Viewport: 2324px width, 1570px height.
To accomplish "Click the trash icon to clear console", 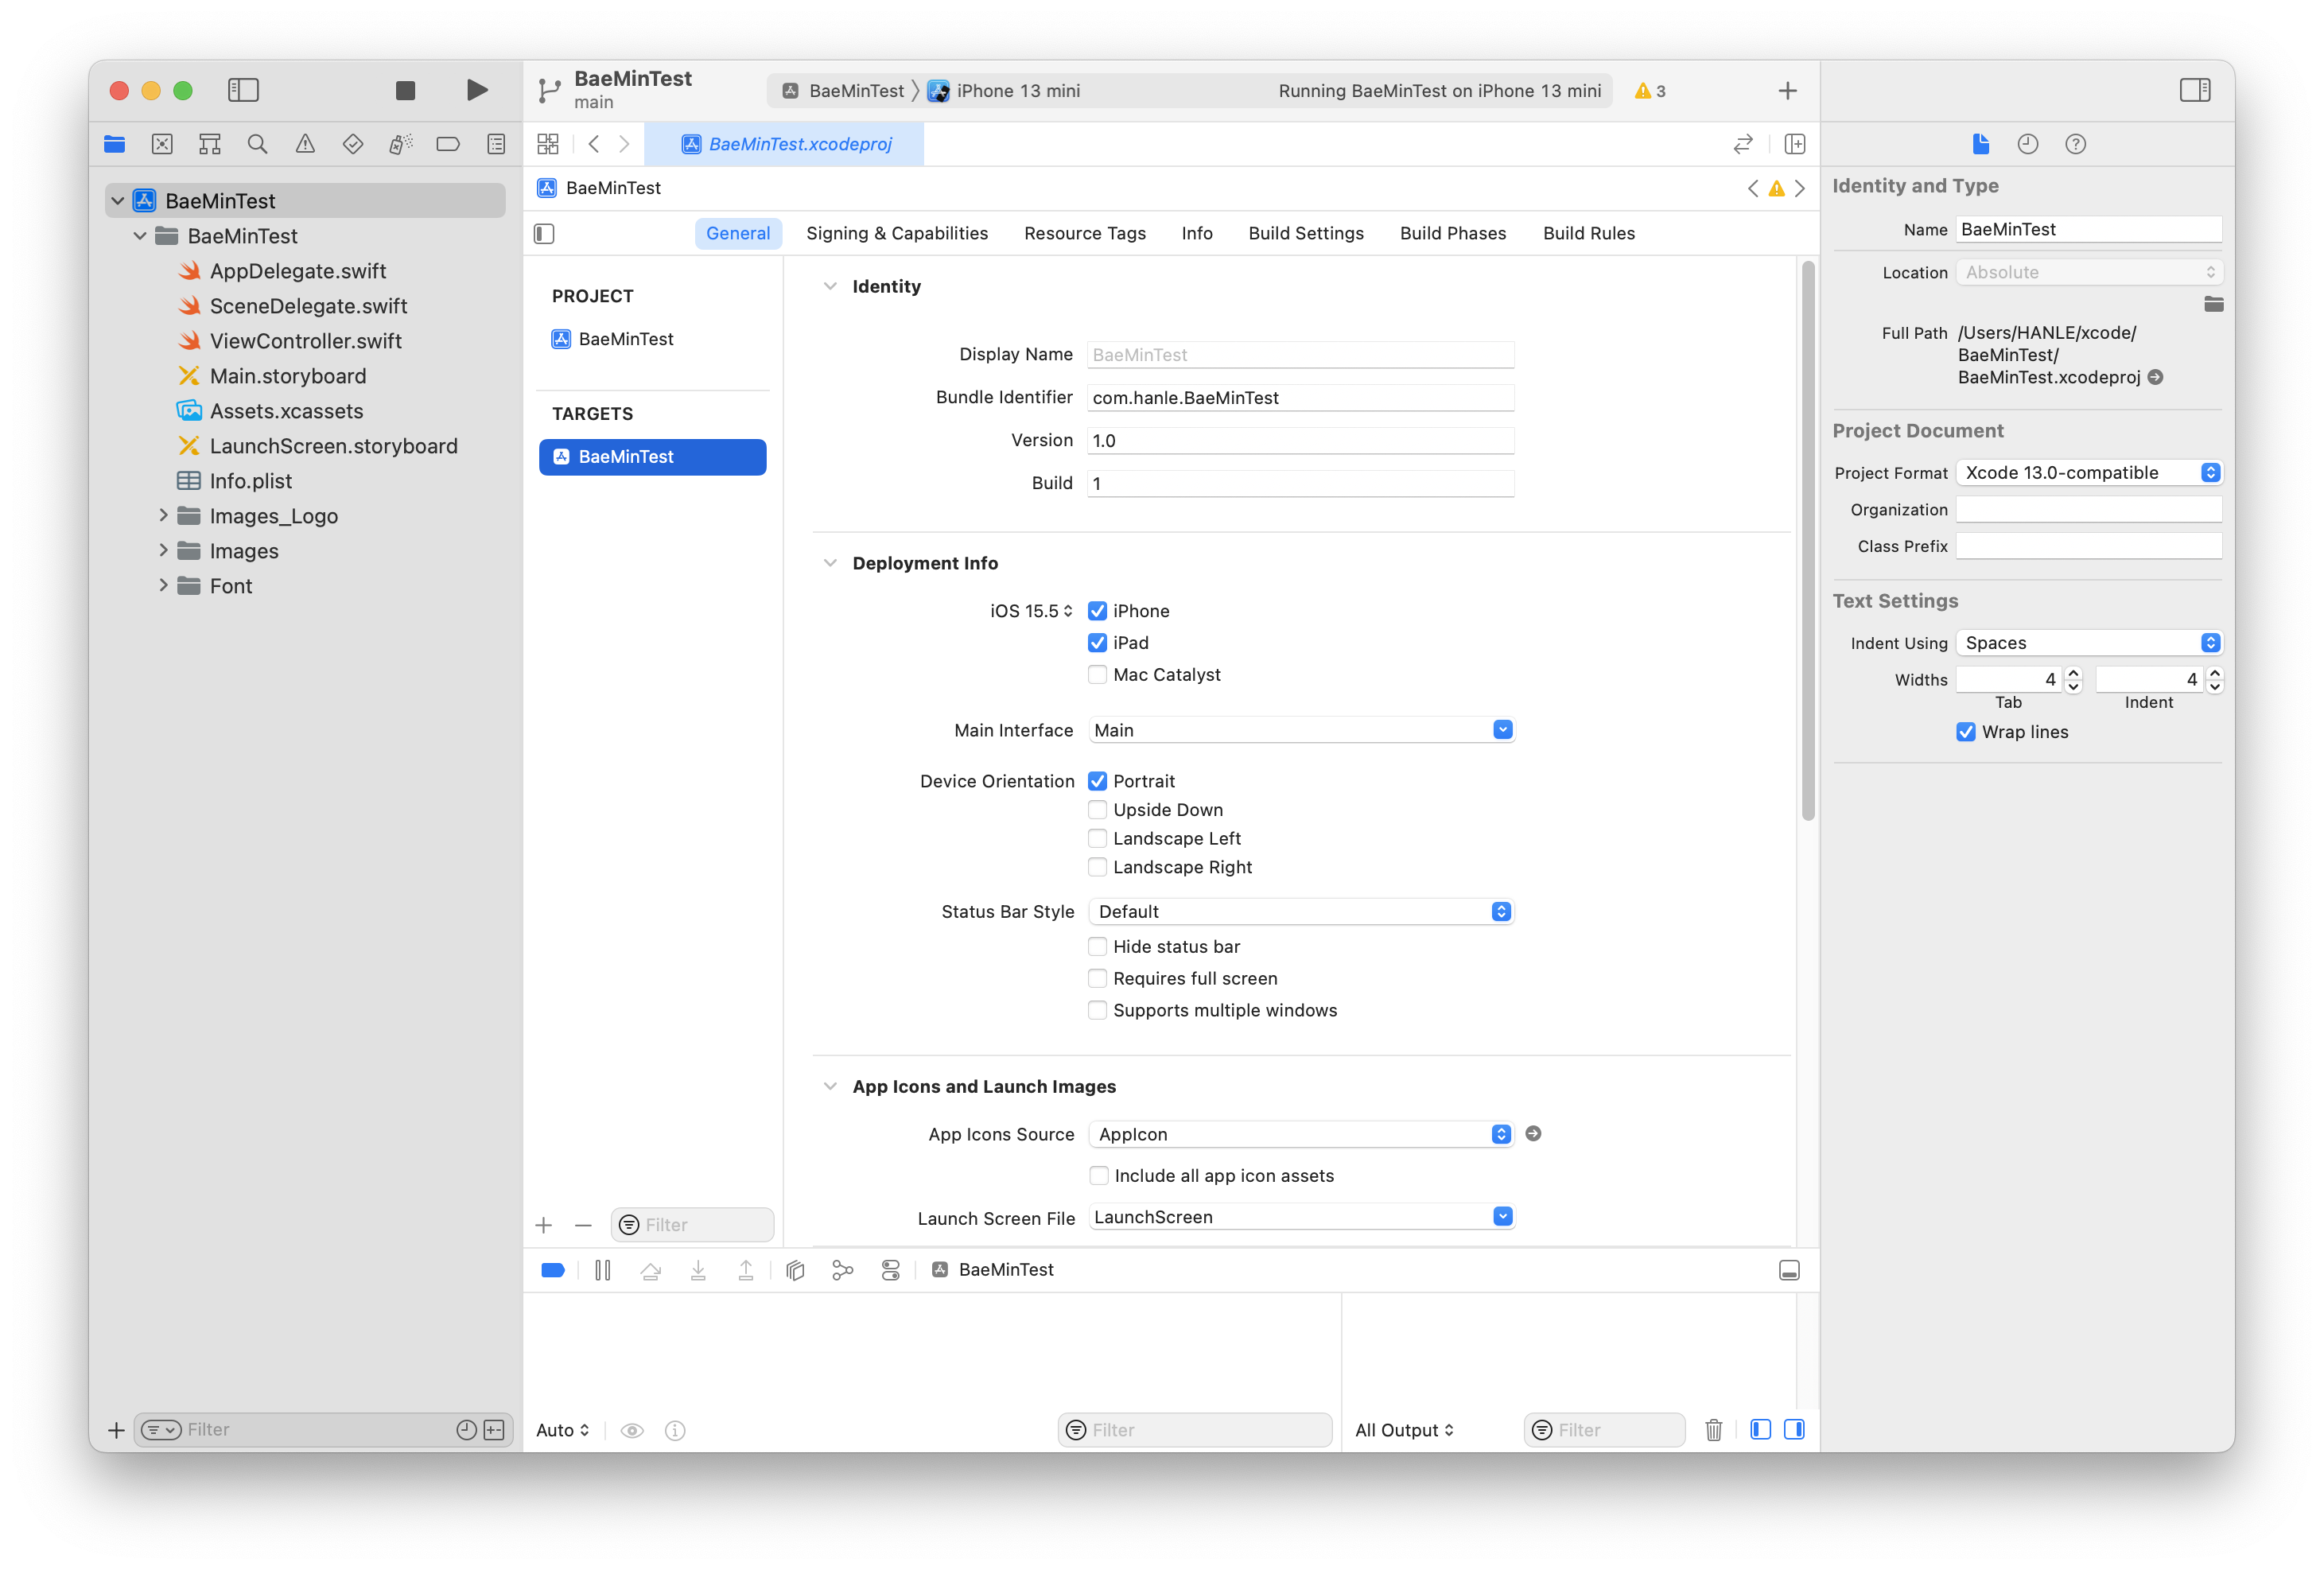I will click(x=1713, y=1430).
